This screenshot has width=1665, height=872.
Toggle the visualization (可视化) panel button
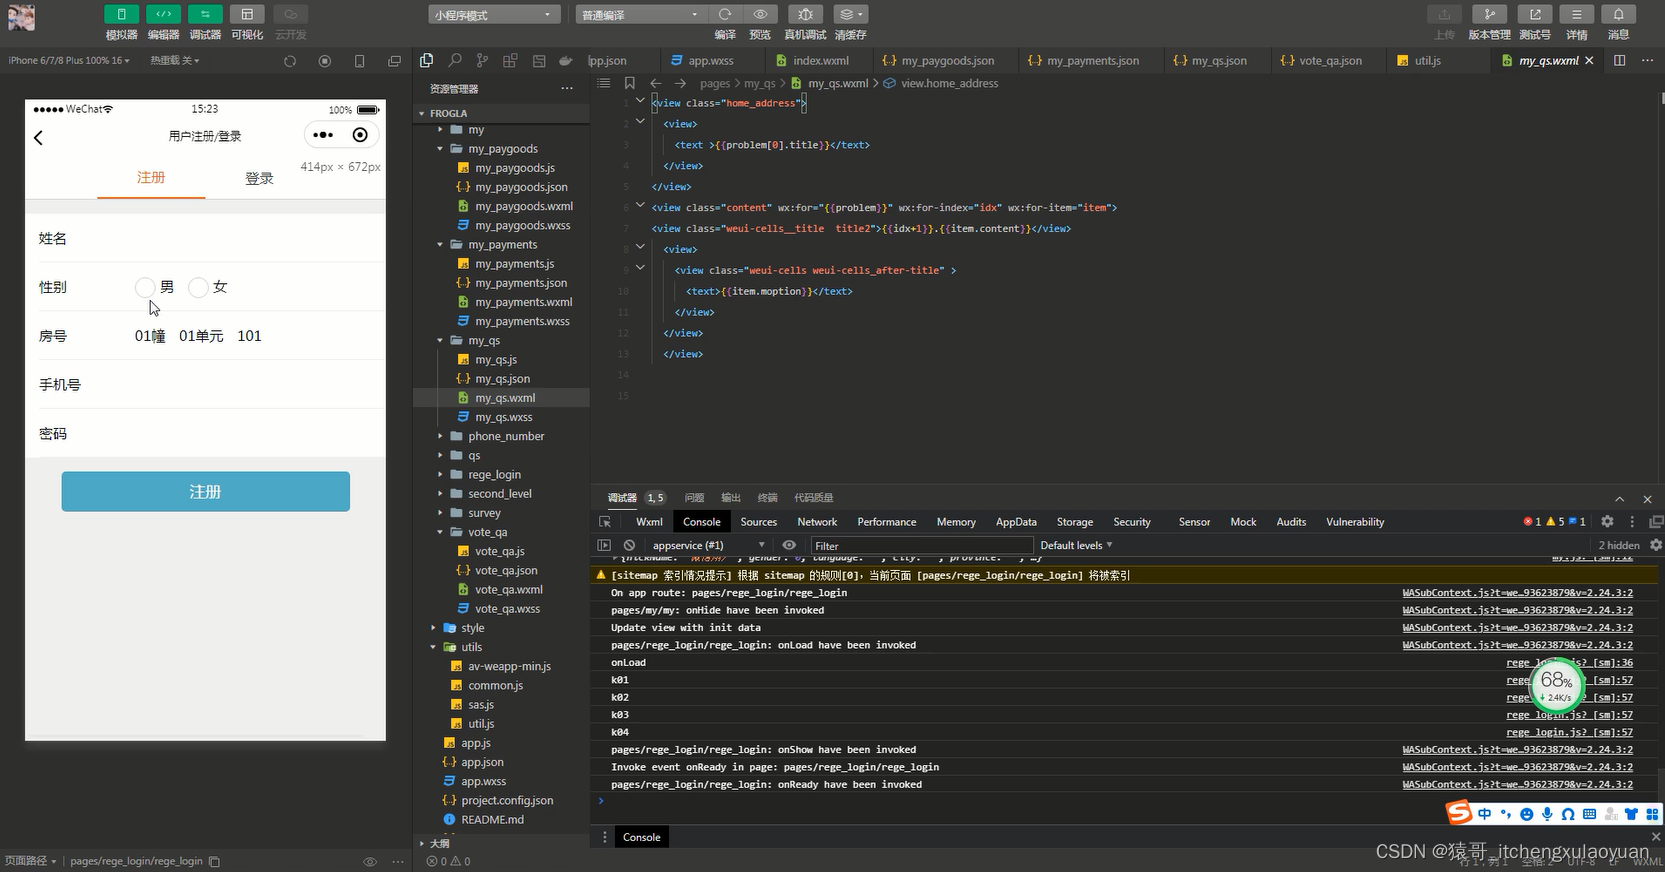[x=247, y=14]
